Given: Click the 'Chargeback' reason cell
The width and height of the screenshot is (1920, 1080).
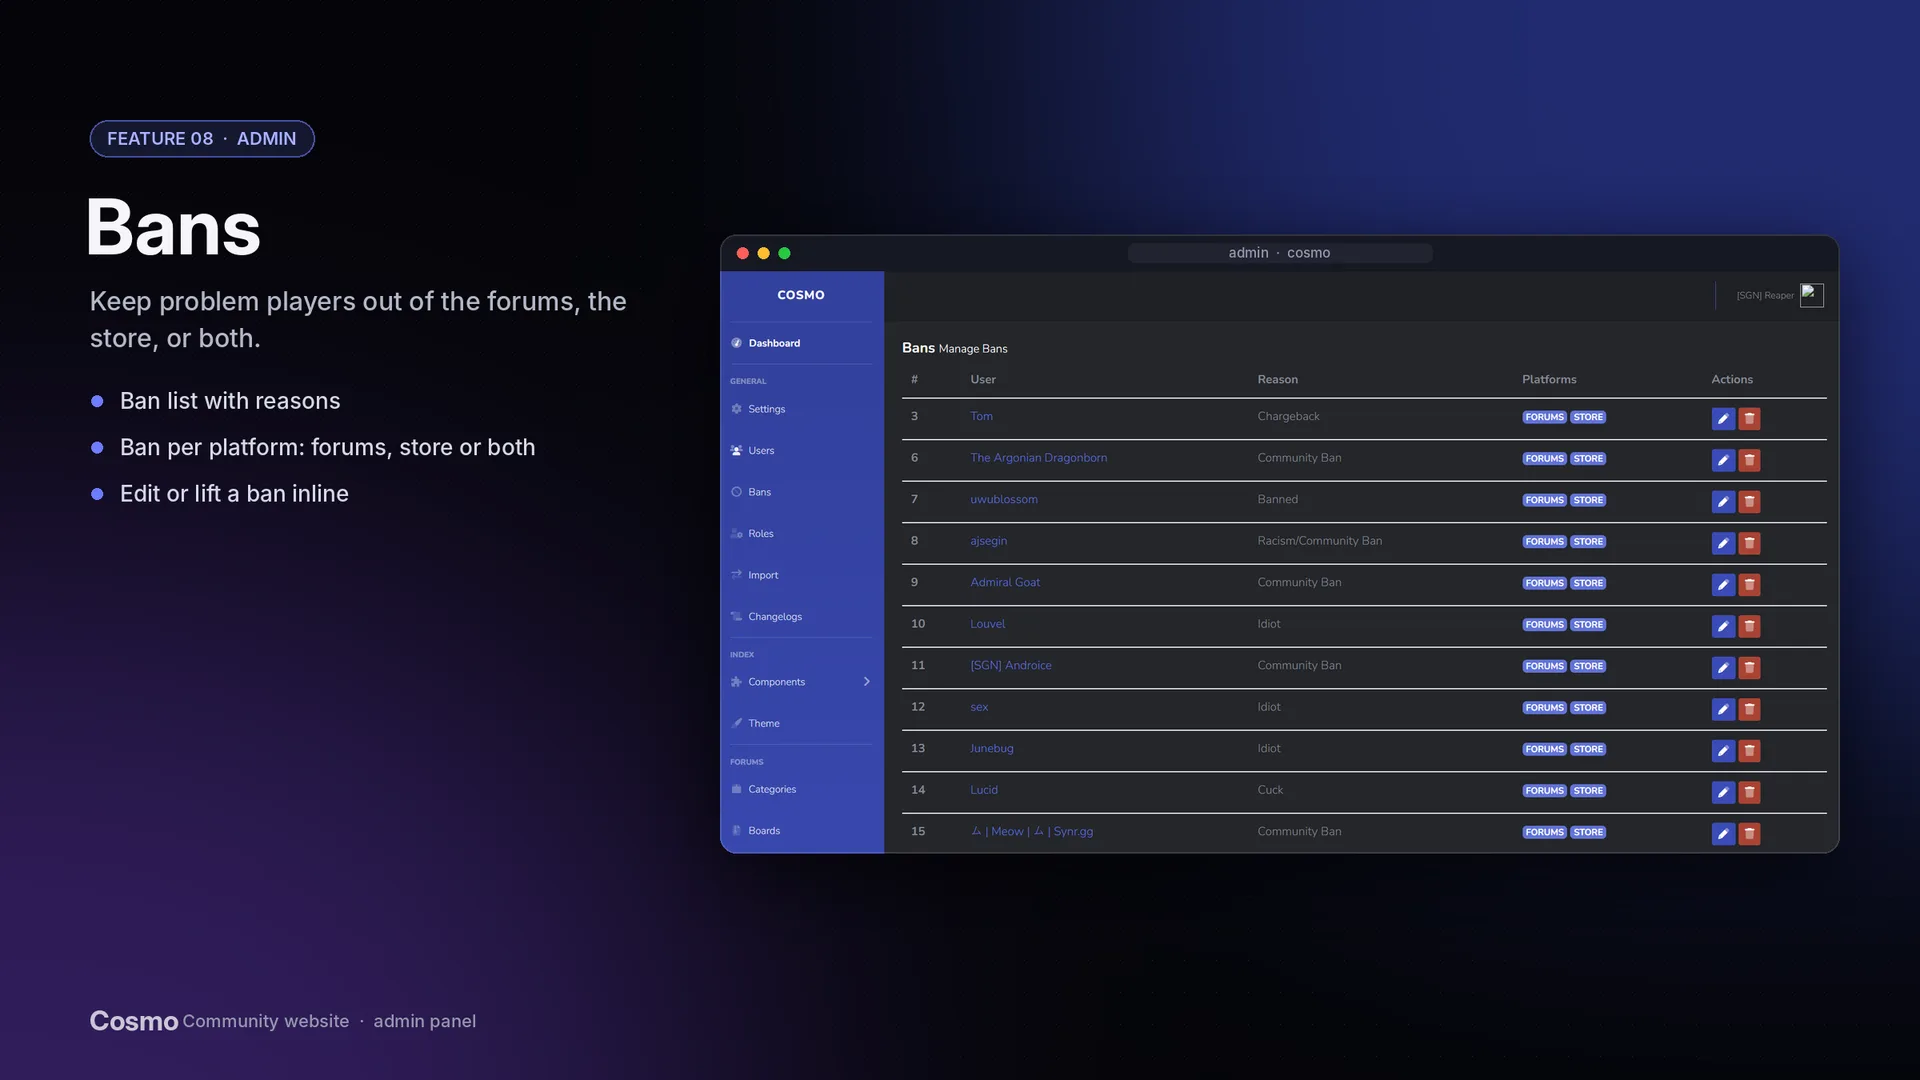Looking at the screenshot, I should (x=1288, y=416).
